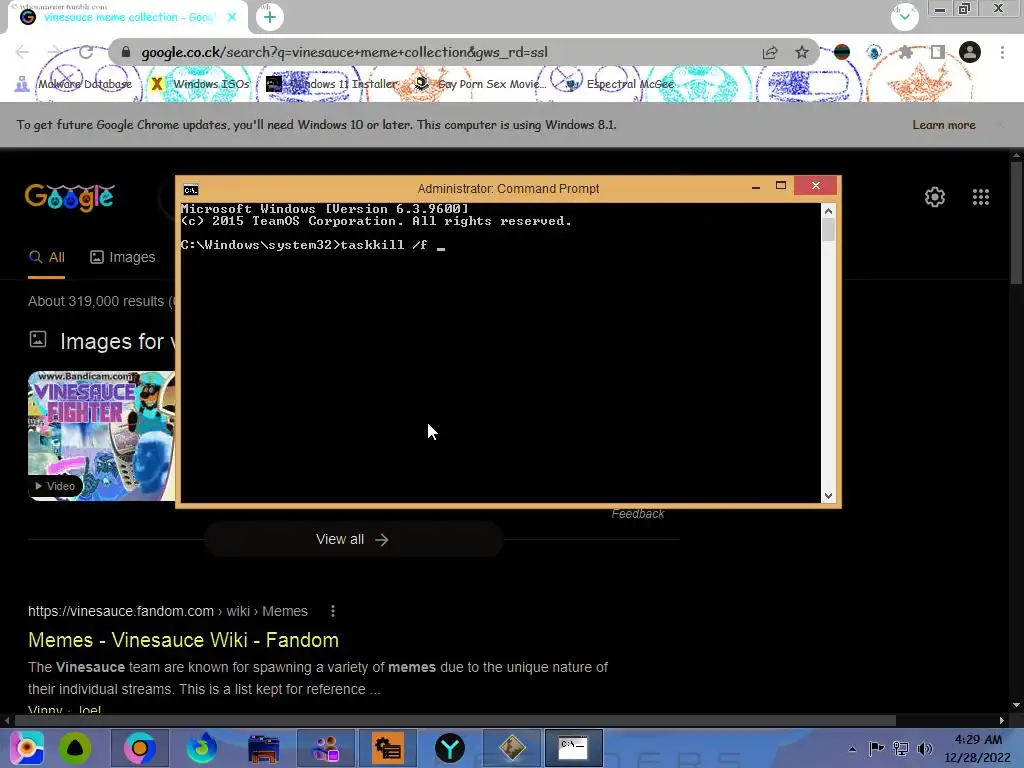This screenshot has height=768, width=1024.
Task: Click the browser page vertical scrollbar thumb
Action: coord(1017,222)
